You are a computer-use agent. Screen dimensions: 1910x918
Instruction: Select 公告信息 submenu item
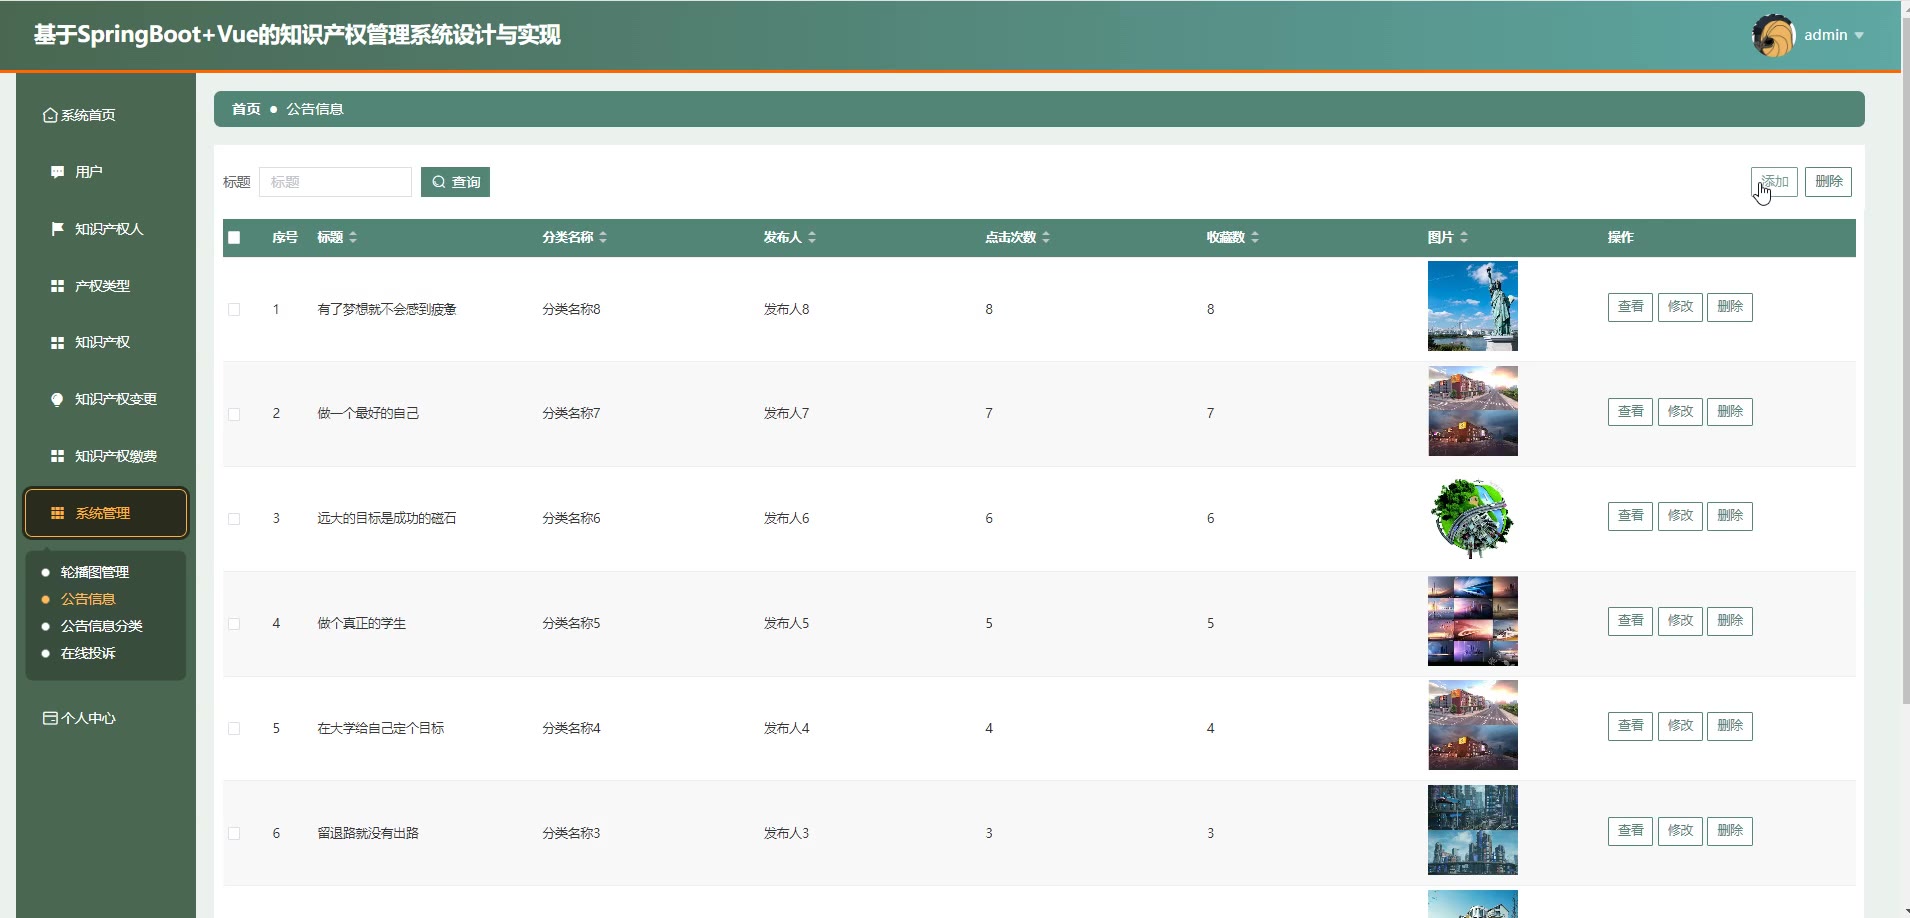click(88, 599)
